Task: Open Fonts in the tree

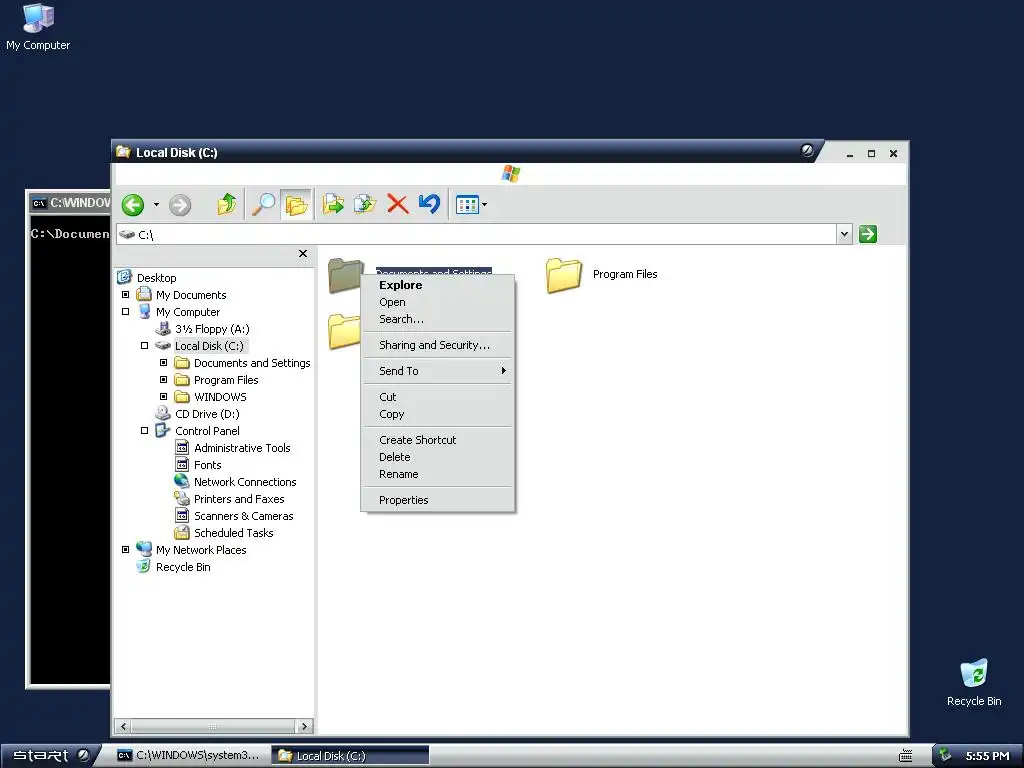Action: 208,465
